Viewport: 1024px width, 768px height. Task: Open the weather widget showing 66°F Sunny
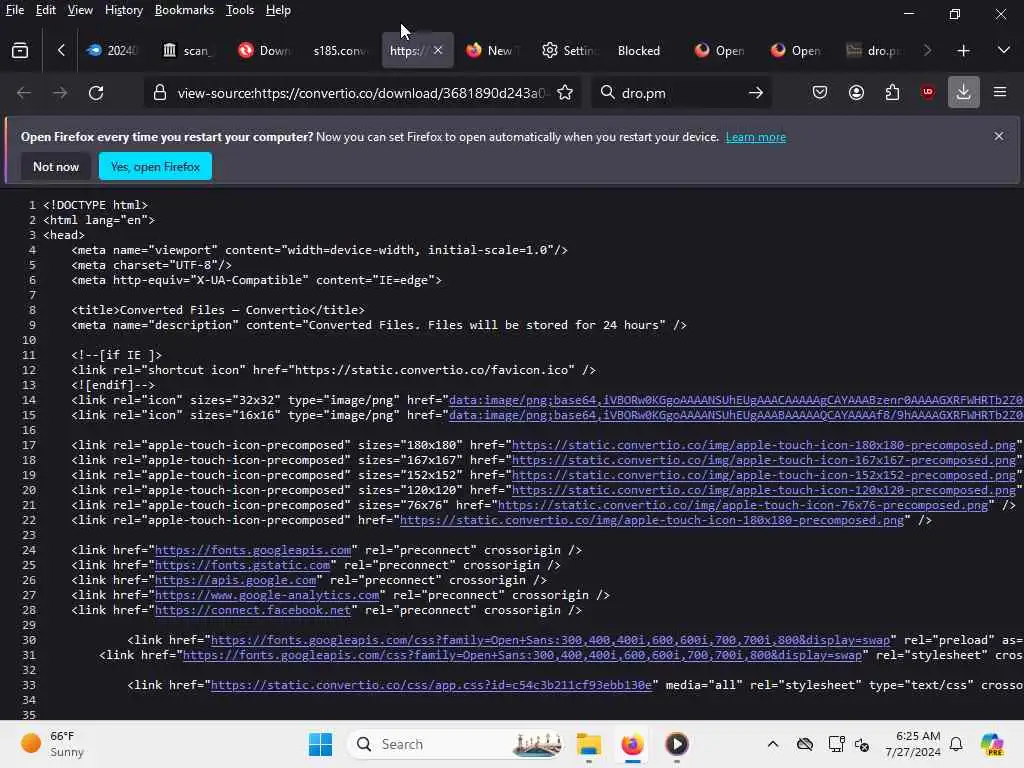click(x=52, y=744)
